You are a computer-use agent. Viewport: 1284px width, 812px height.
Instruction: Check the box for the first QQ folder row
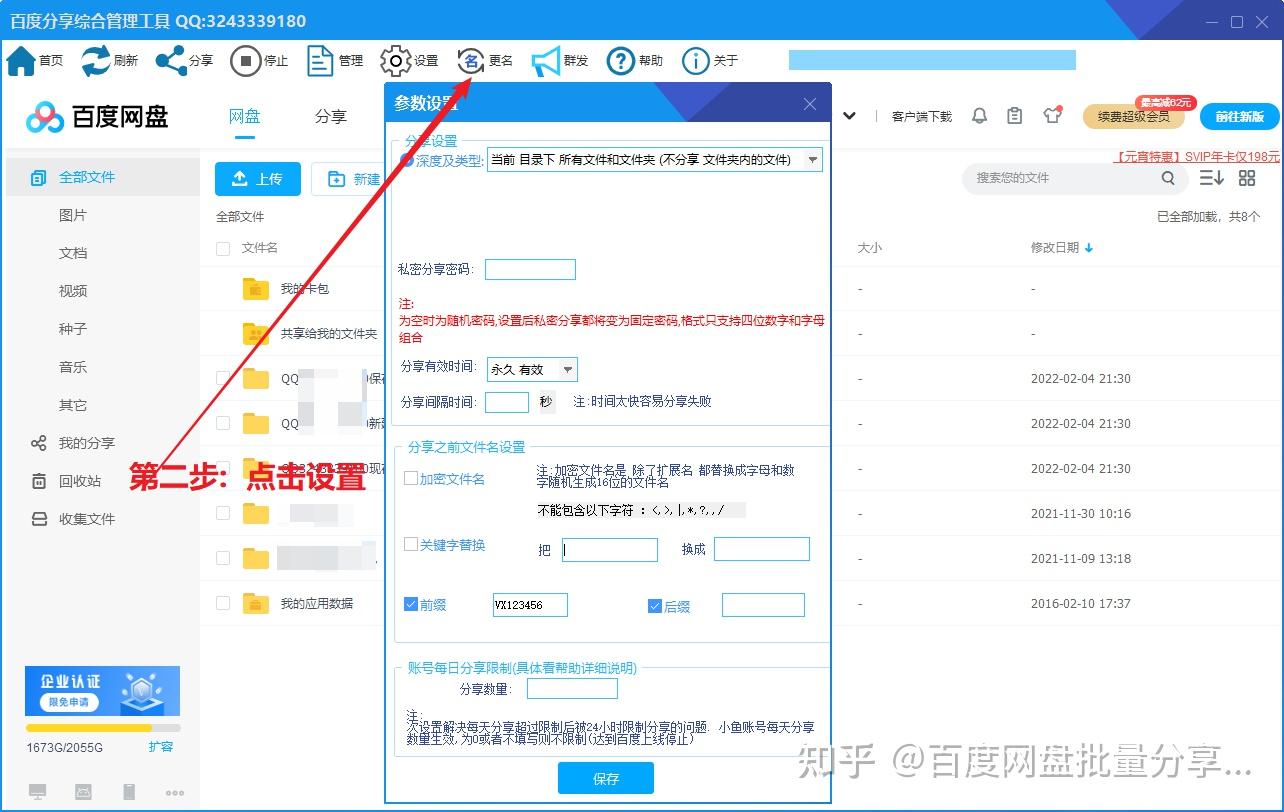click(223, 379)
